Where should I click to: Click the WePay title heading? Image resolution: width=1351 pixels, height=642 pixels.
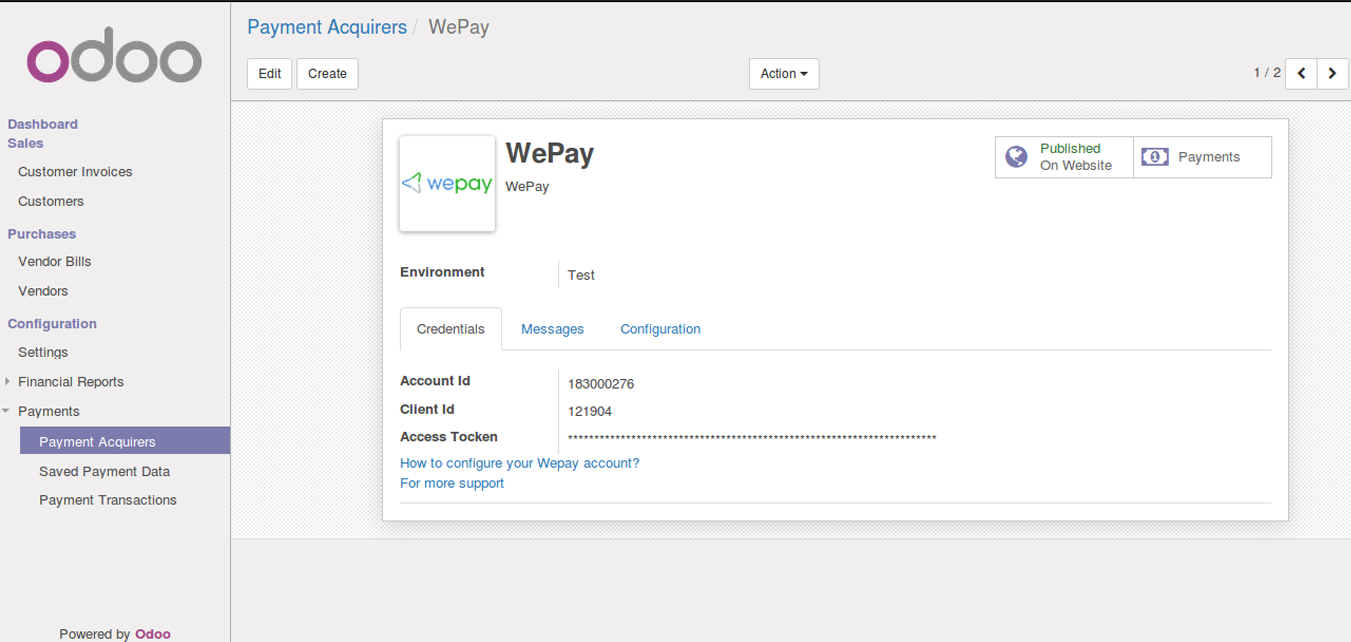(550, 153)
